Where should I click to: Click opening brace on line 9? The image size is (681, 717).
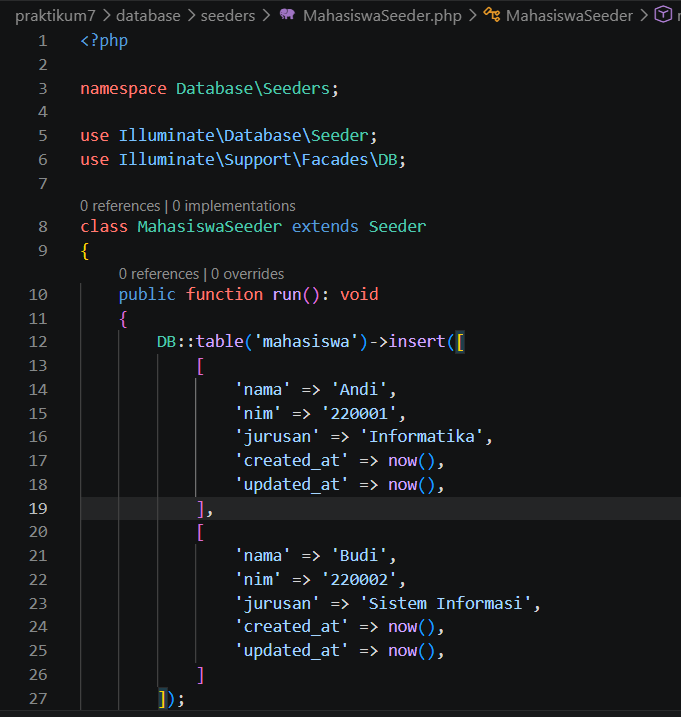click(x=85, y=251)
